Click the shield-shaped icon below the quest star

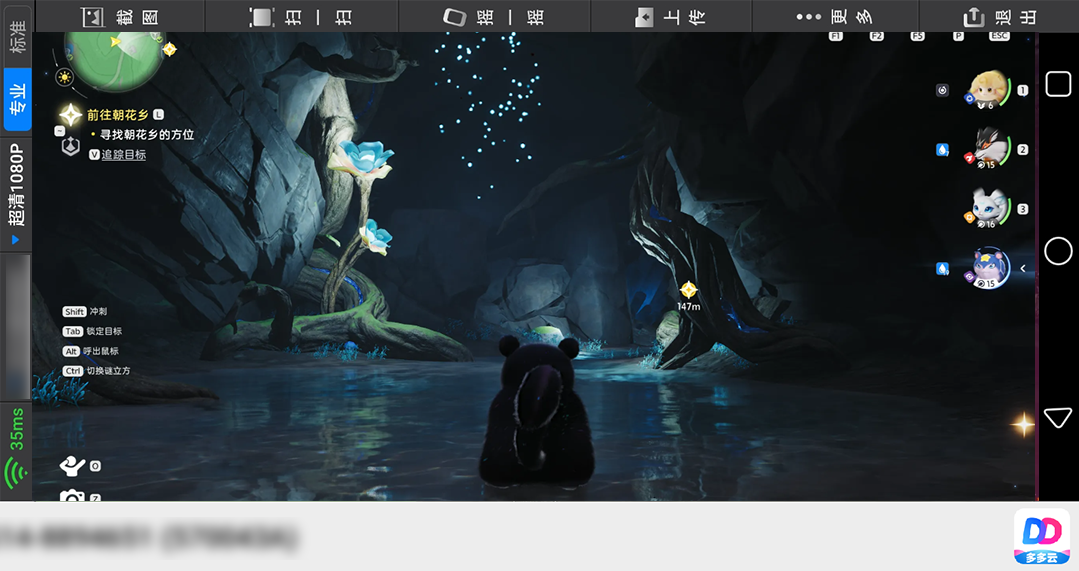coord(71,147)
